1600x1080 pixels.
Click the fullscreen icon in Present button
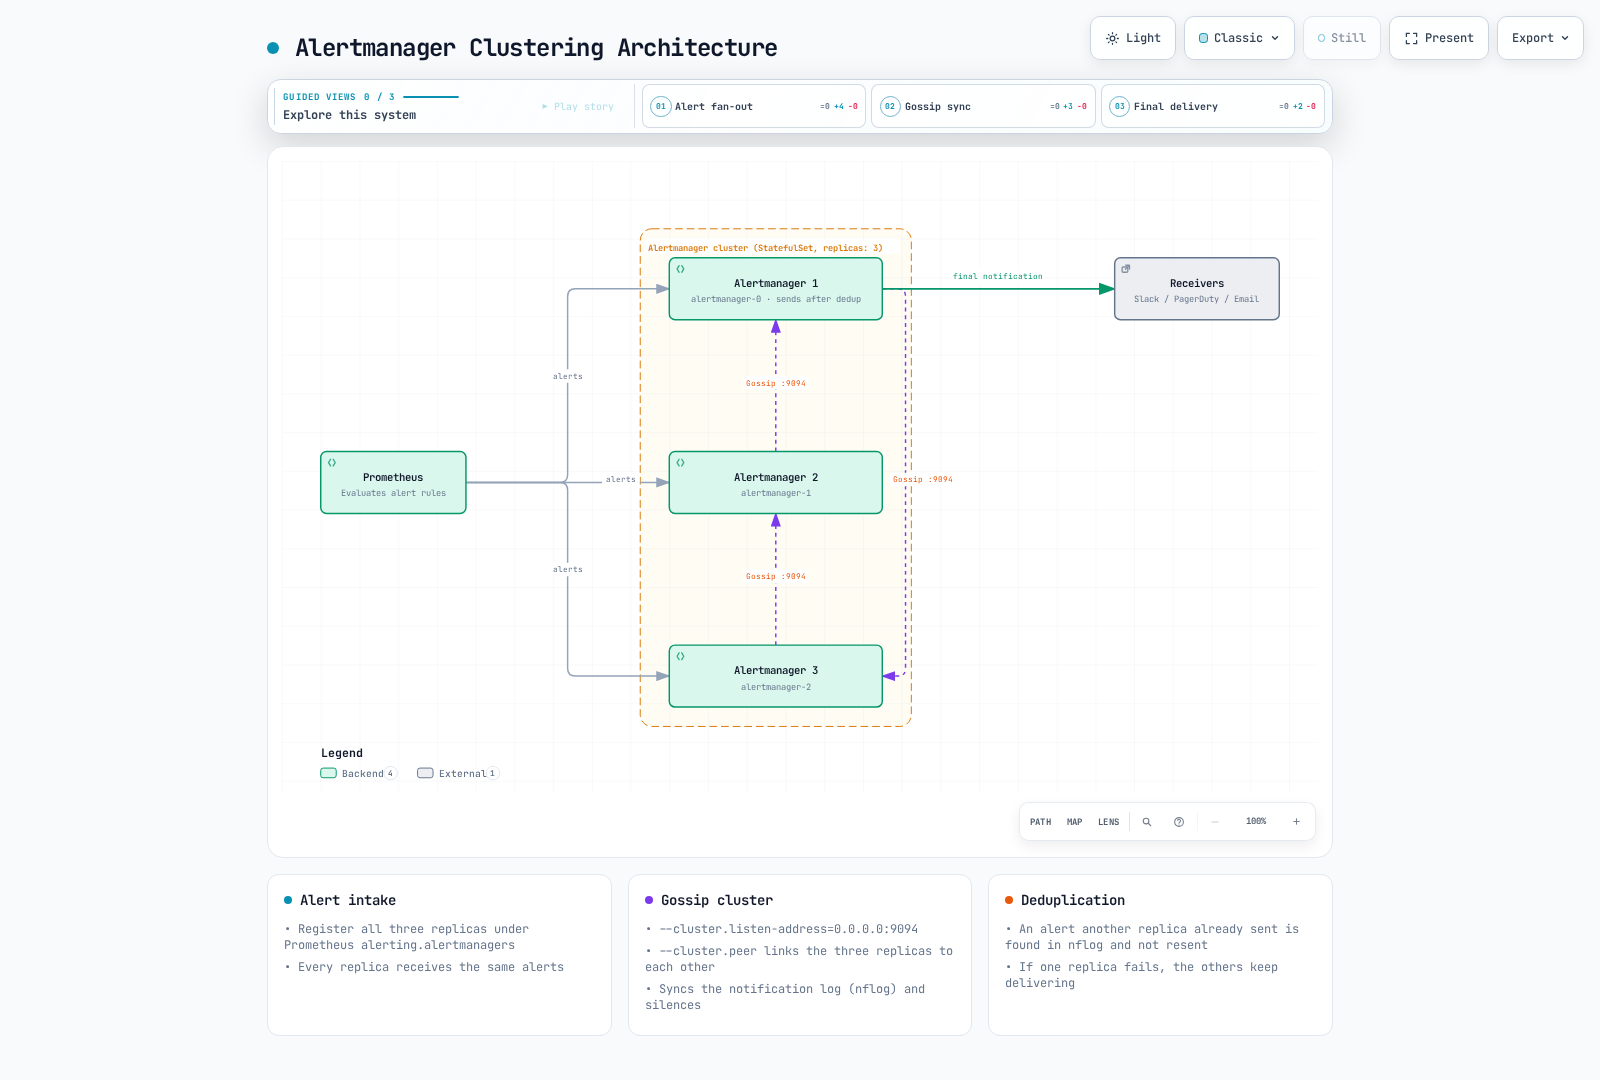[1411, 38]
